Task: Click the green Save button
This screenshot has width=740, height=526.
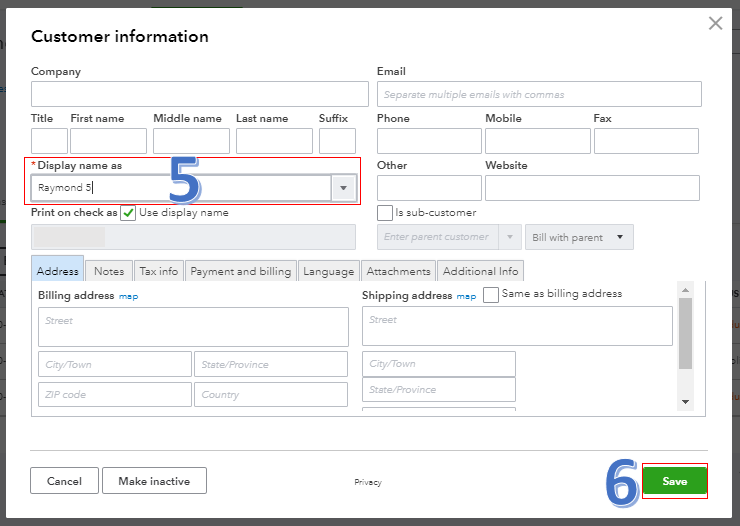Action: pyautogui.click(x=674, y=481)
